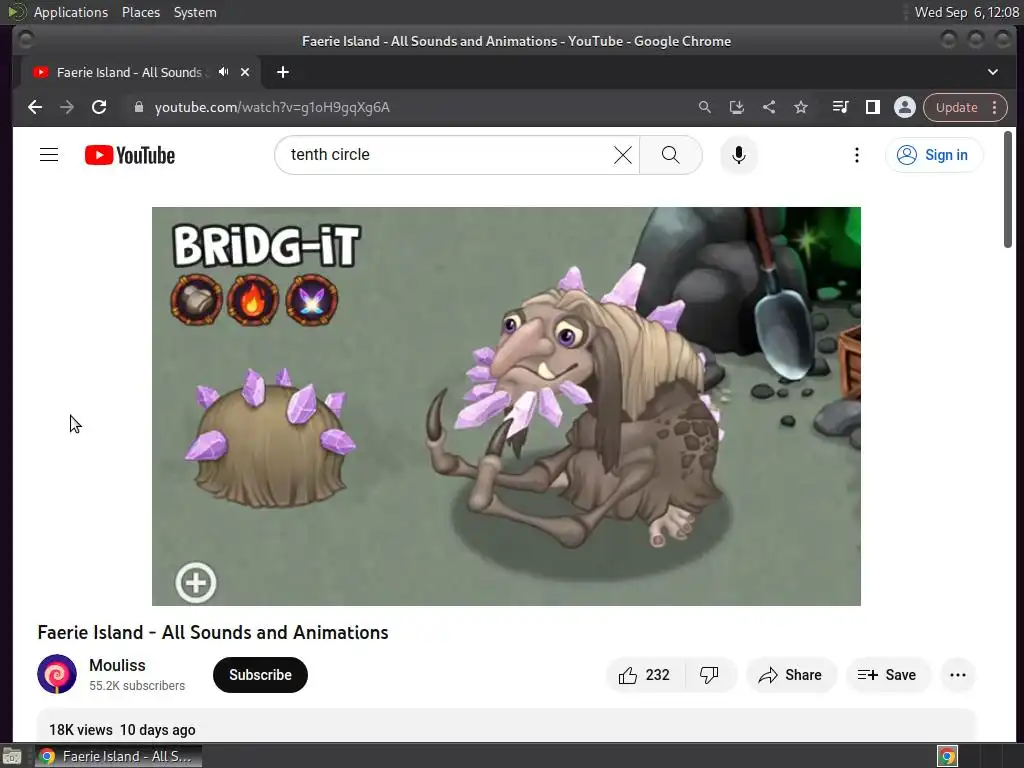Open Chrome three-dot menu

coord(995,107)
